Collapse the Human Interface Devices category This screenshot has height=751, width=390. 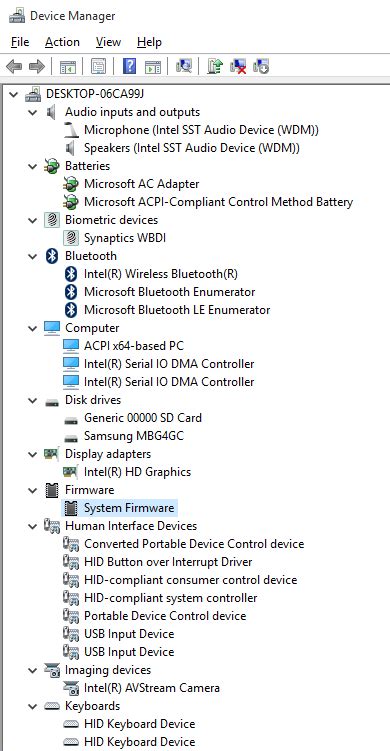(33, 526)
